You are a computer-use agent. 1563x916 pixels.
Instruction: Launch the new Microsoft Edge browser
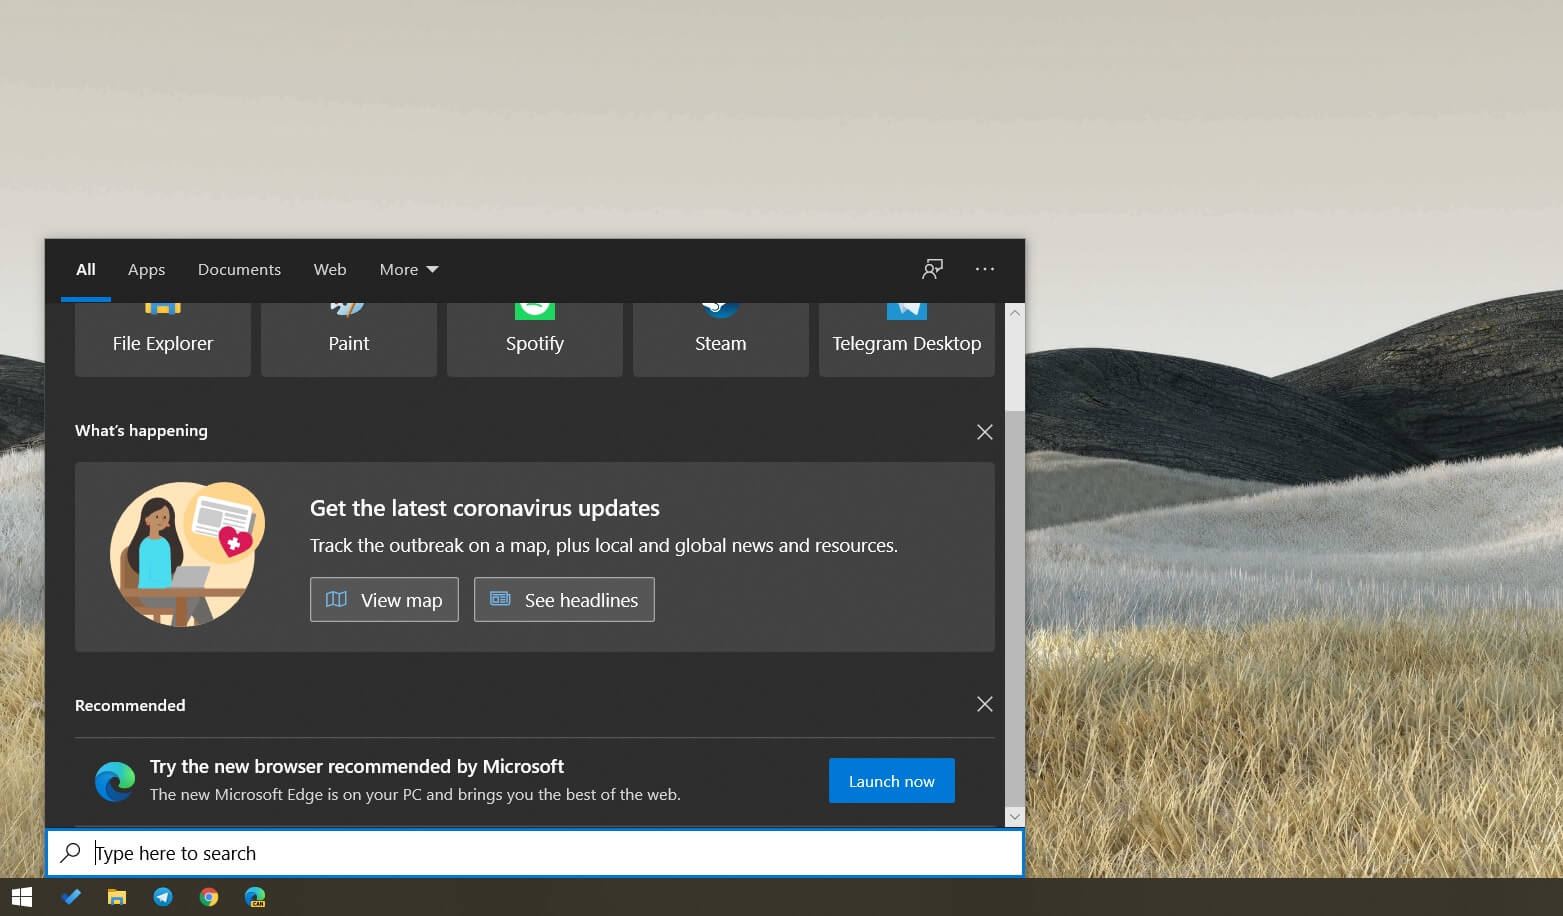point(890,780)
